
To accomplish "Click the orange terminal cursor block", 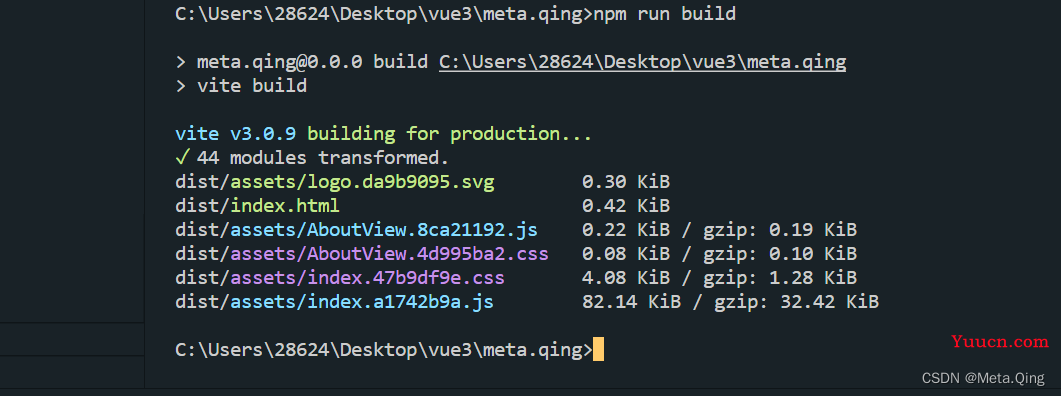I will (x=598, y=349).
